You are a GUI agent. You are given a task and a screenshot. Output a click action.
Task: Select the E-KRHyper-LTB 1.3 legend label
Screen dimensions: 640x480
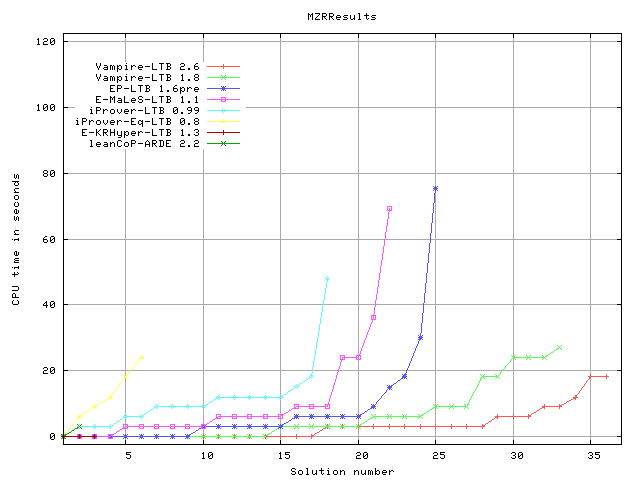click(140, 132)
